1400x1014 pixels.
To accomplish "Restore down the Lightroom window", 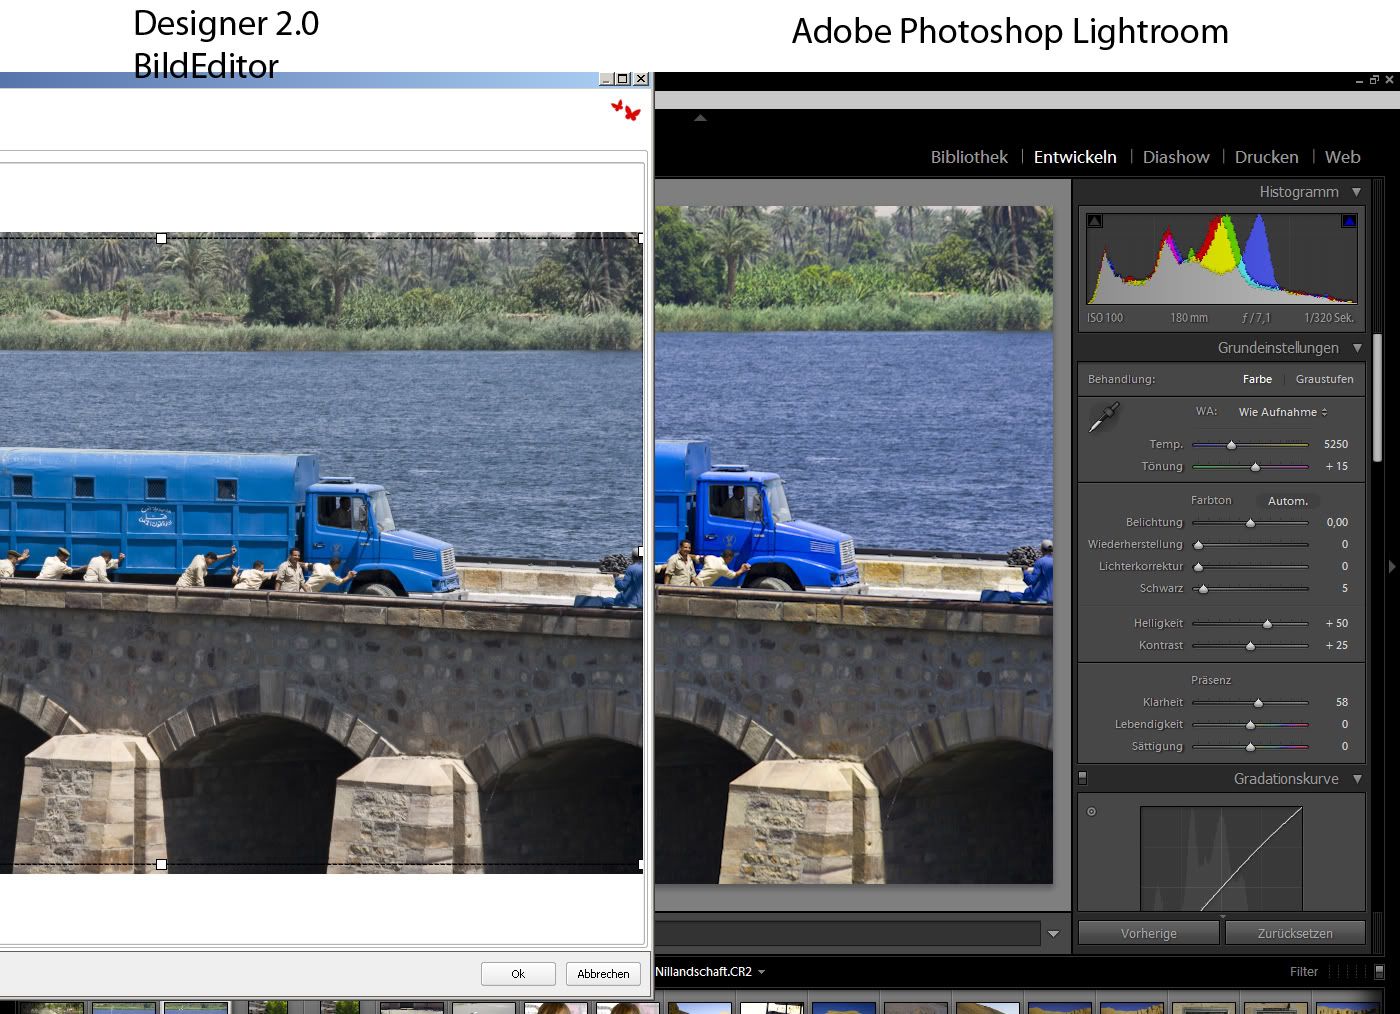I will pos(1374,80).
